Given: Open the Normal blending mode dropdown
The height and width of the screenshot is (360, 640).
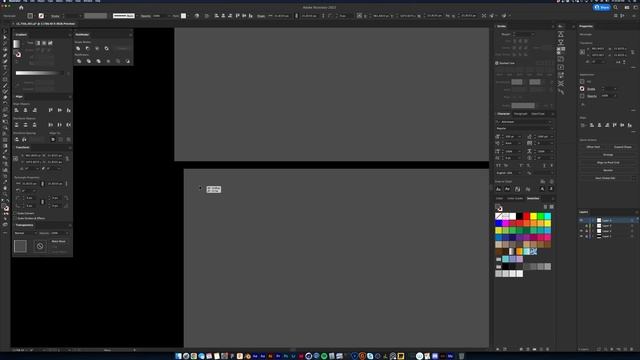Looking at the screenshot, I should coord(25,233).
